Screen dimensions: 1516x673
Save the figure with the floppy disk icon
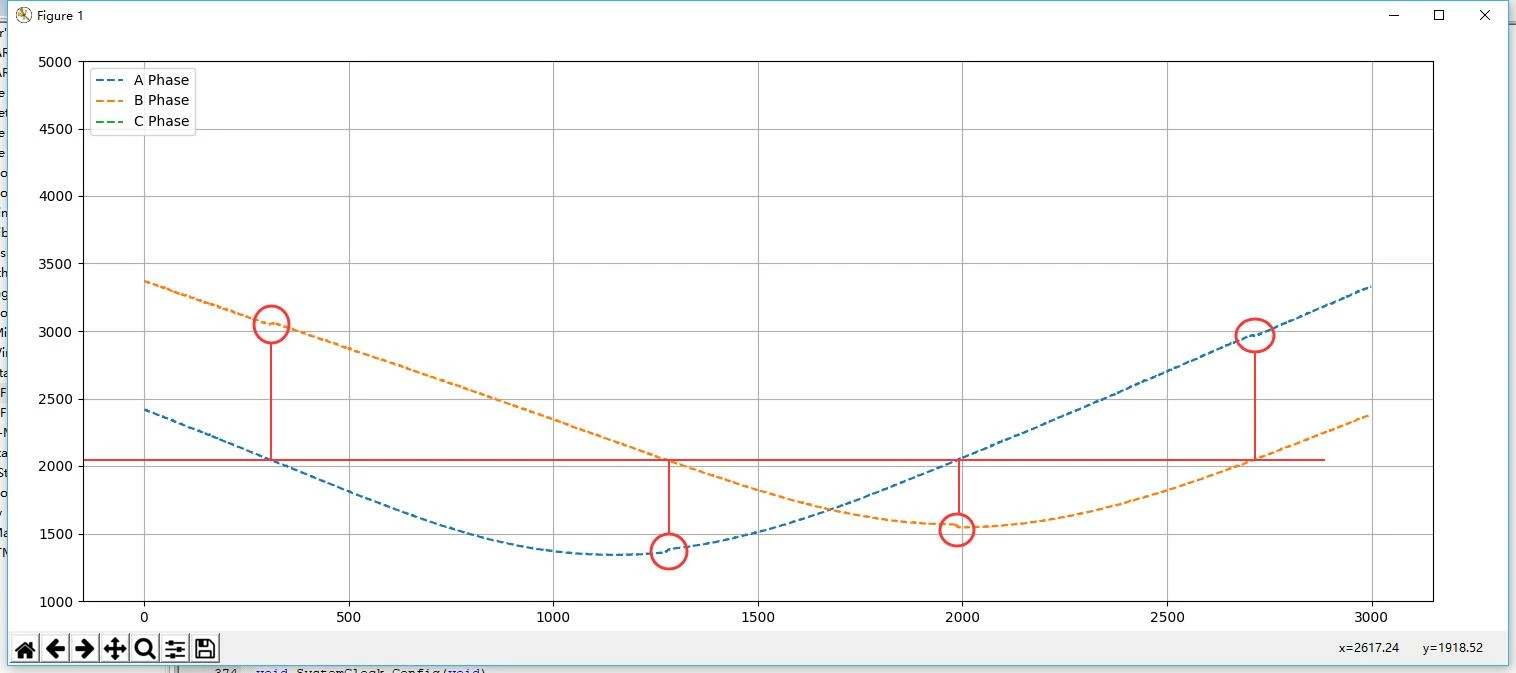click(205, 649)
